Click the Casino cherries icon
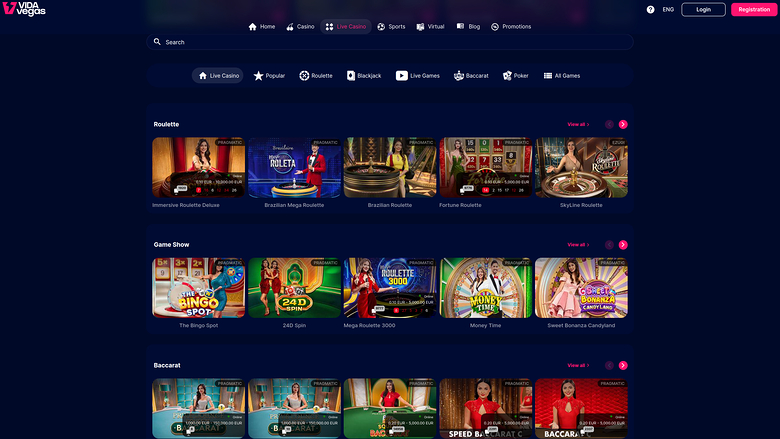The image size is (780, 439). pyautogui.click(x=290, y=26)
